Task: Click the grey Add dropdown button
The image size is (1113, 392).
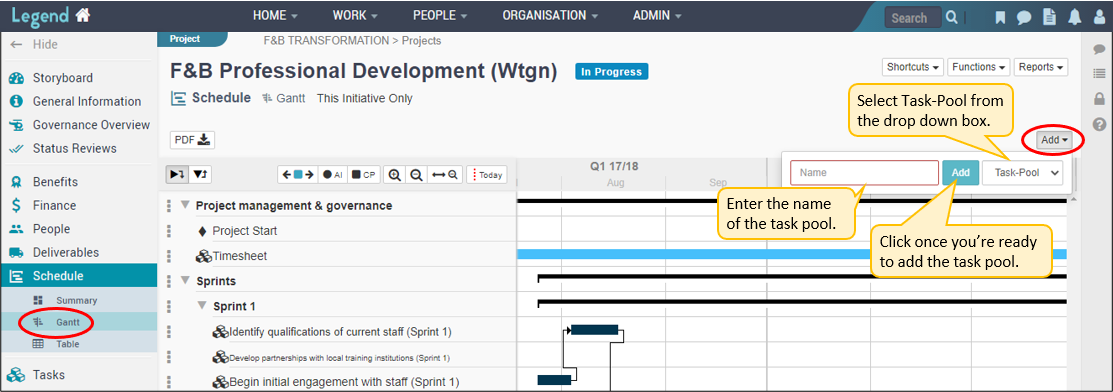Action: click(x=1054, y=141)
